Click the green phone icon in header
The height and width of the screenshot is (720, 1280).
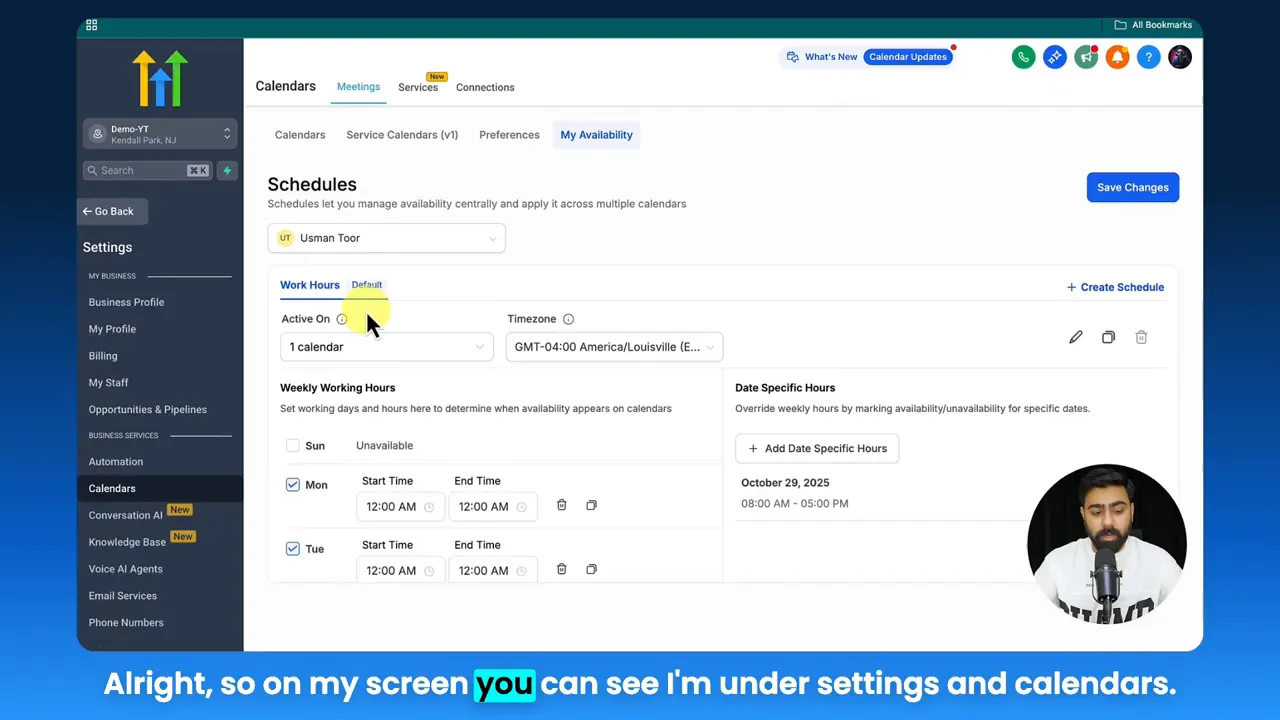pos(1023,57)
